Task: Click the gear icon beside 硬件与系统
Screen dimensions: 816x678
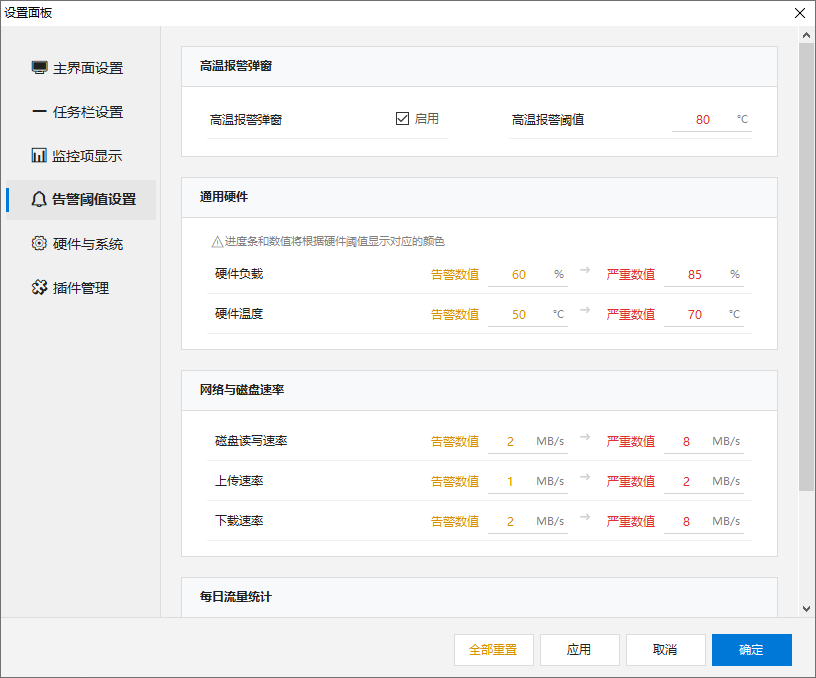Action: (37, 243)
